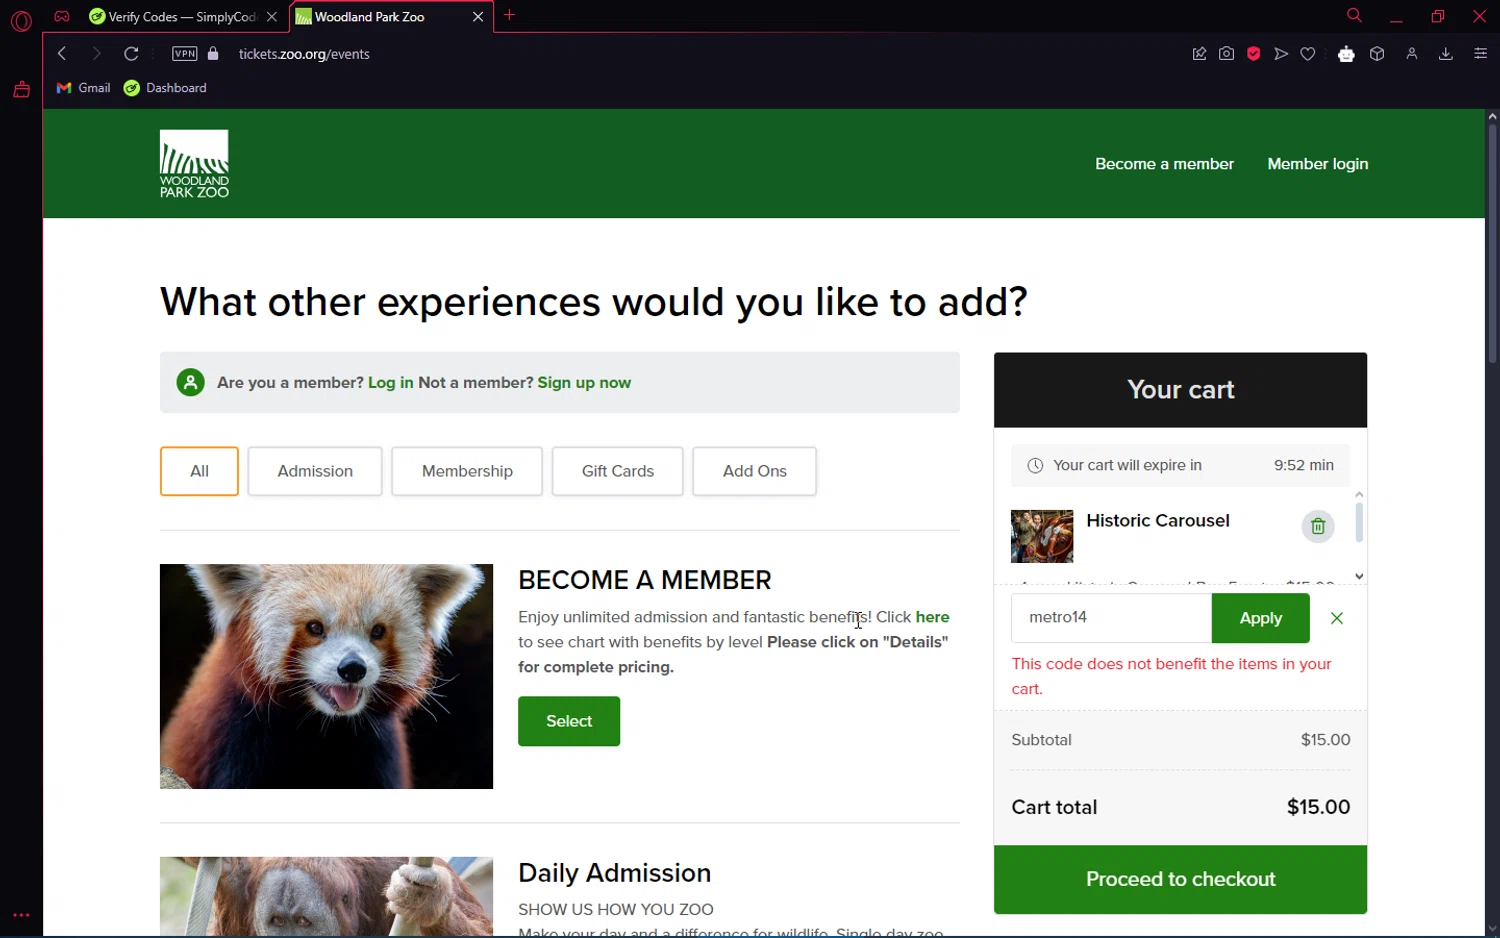Select the Gift Cards filter tab
1500x938 pixels.
tap(617, 471)
